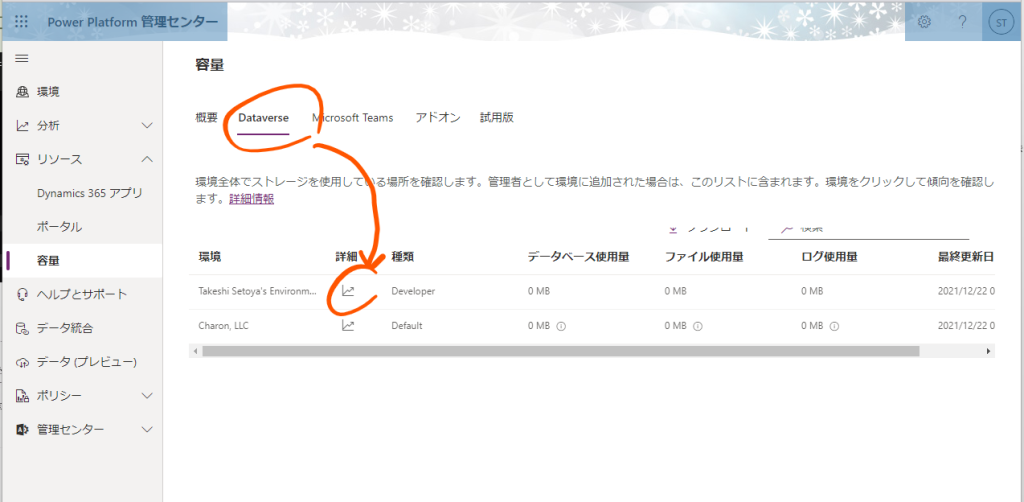Click the help question mark icon
The width and height of the screenshot is (1024, 502).
coord(962,22)
